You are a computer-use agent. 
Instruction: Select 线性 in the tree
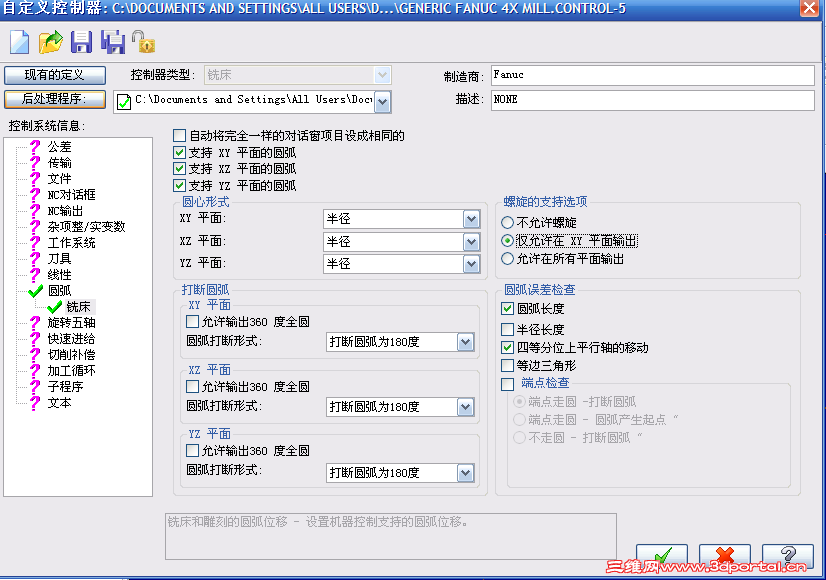pyautogui.click(x=59, y=274)
